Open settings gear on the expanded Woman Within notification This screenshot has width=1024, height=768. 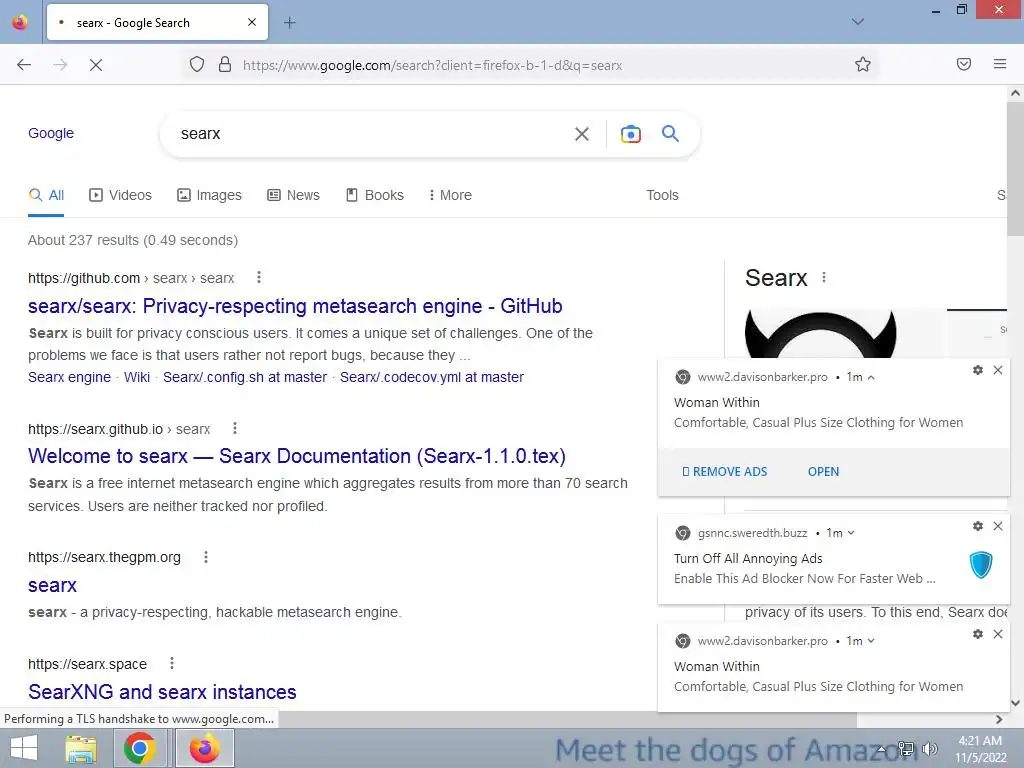pos(978,370)
